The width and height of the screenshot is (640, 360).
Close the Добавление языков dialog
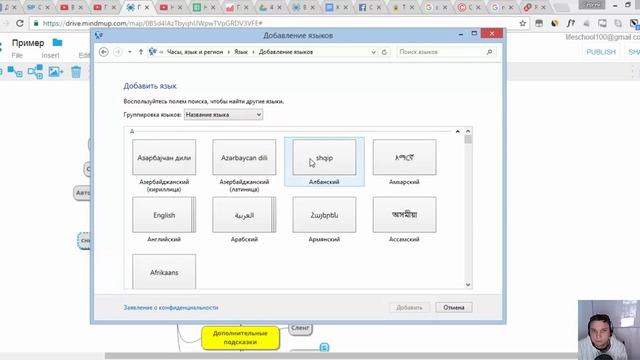pyautogui.click(x=492, y=33)
